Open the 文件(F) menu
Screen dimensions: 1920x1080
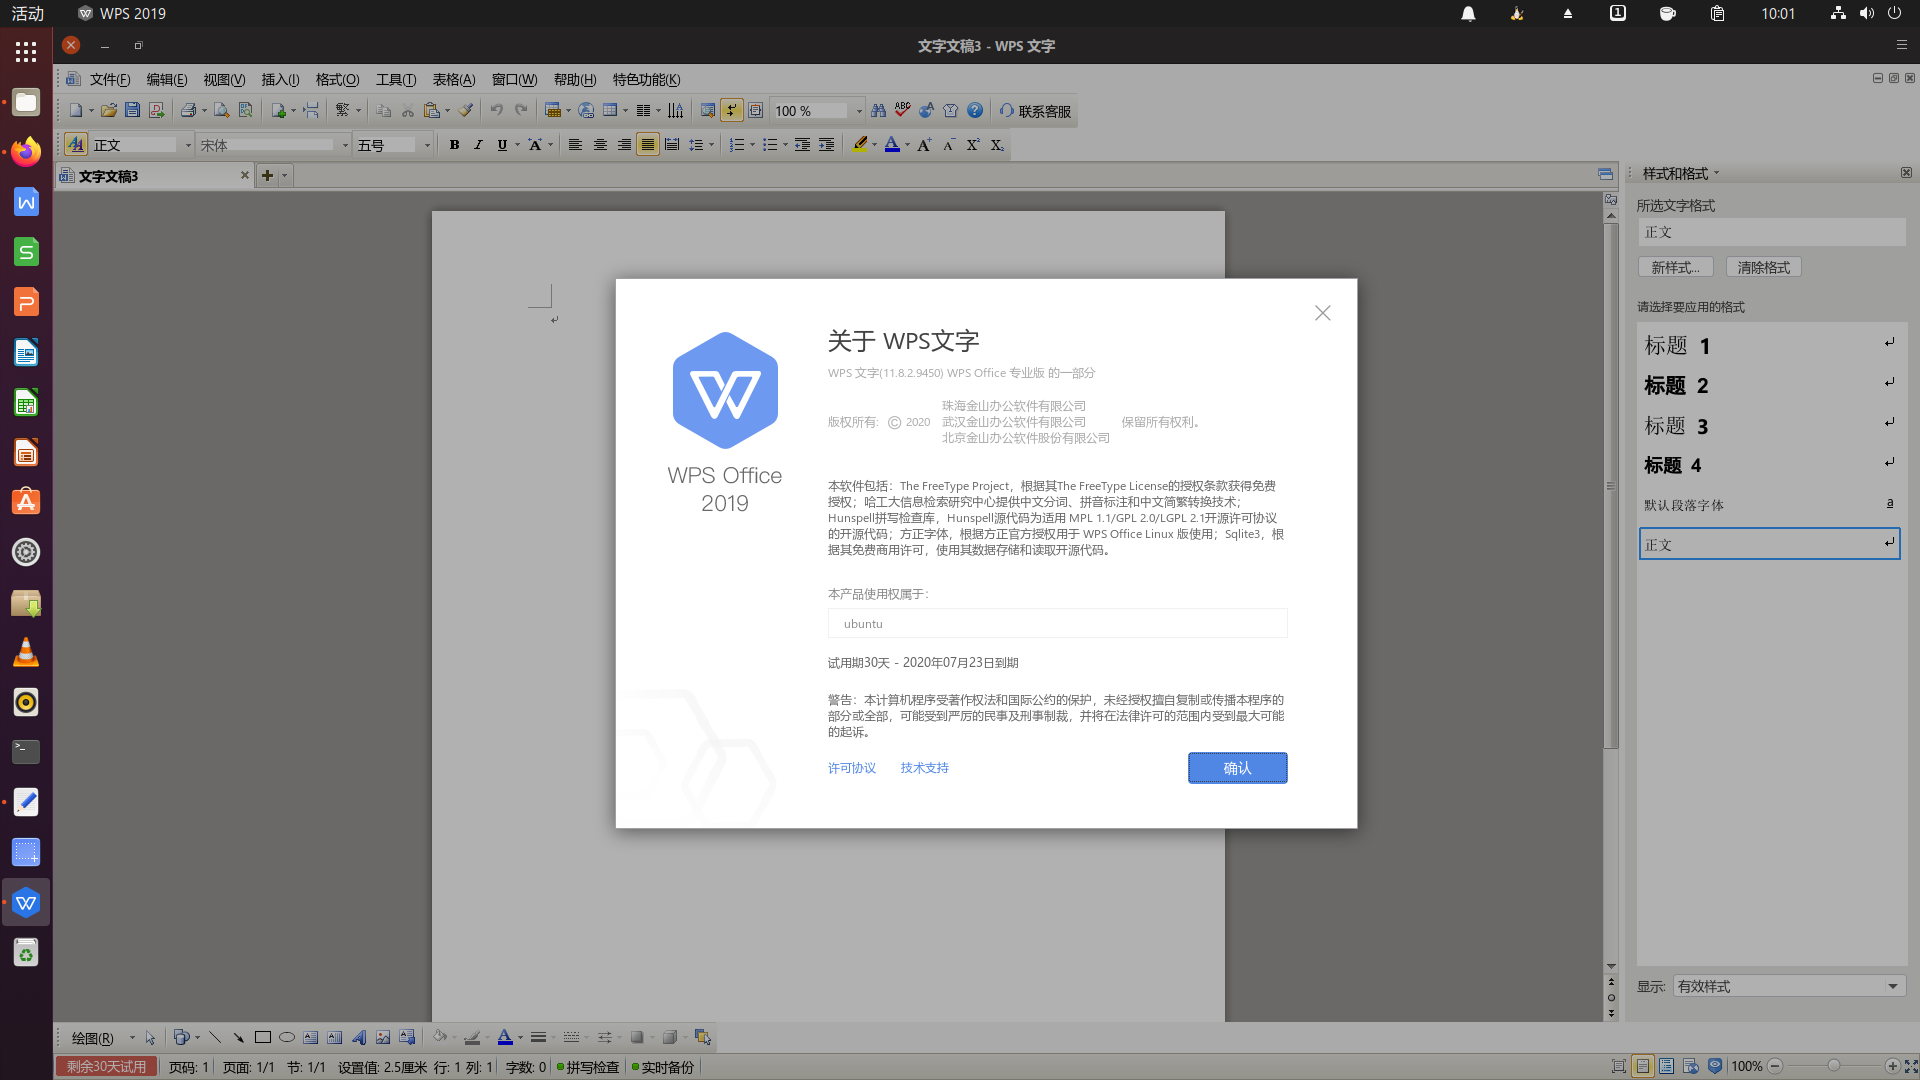pyautogui.click(x=110, y=80)
